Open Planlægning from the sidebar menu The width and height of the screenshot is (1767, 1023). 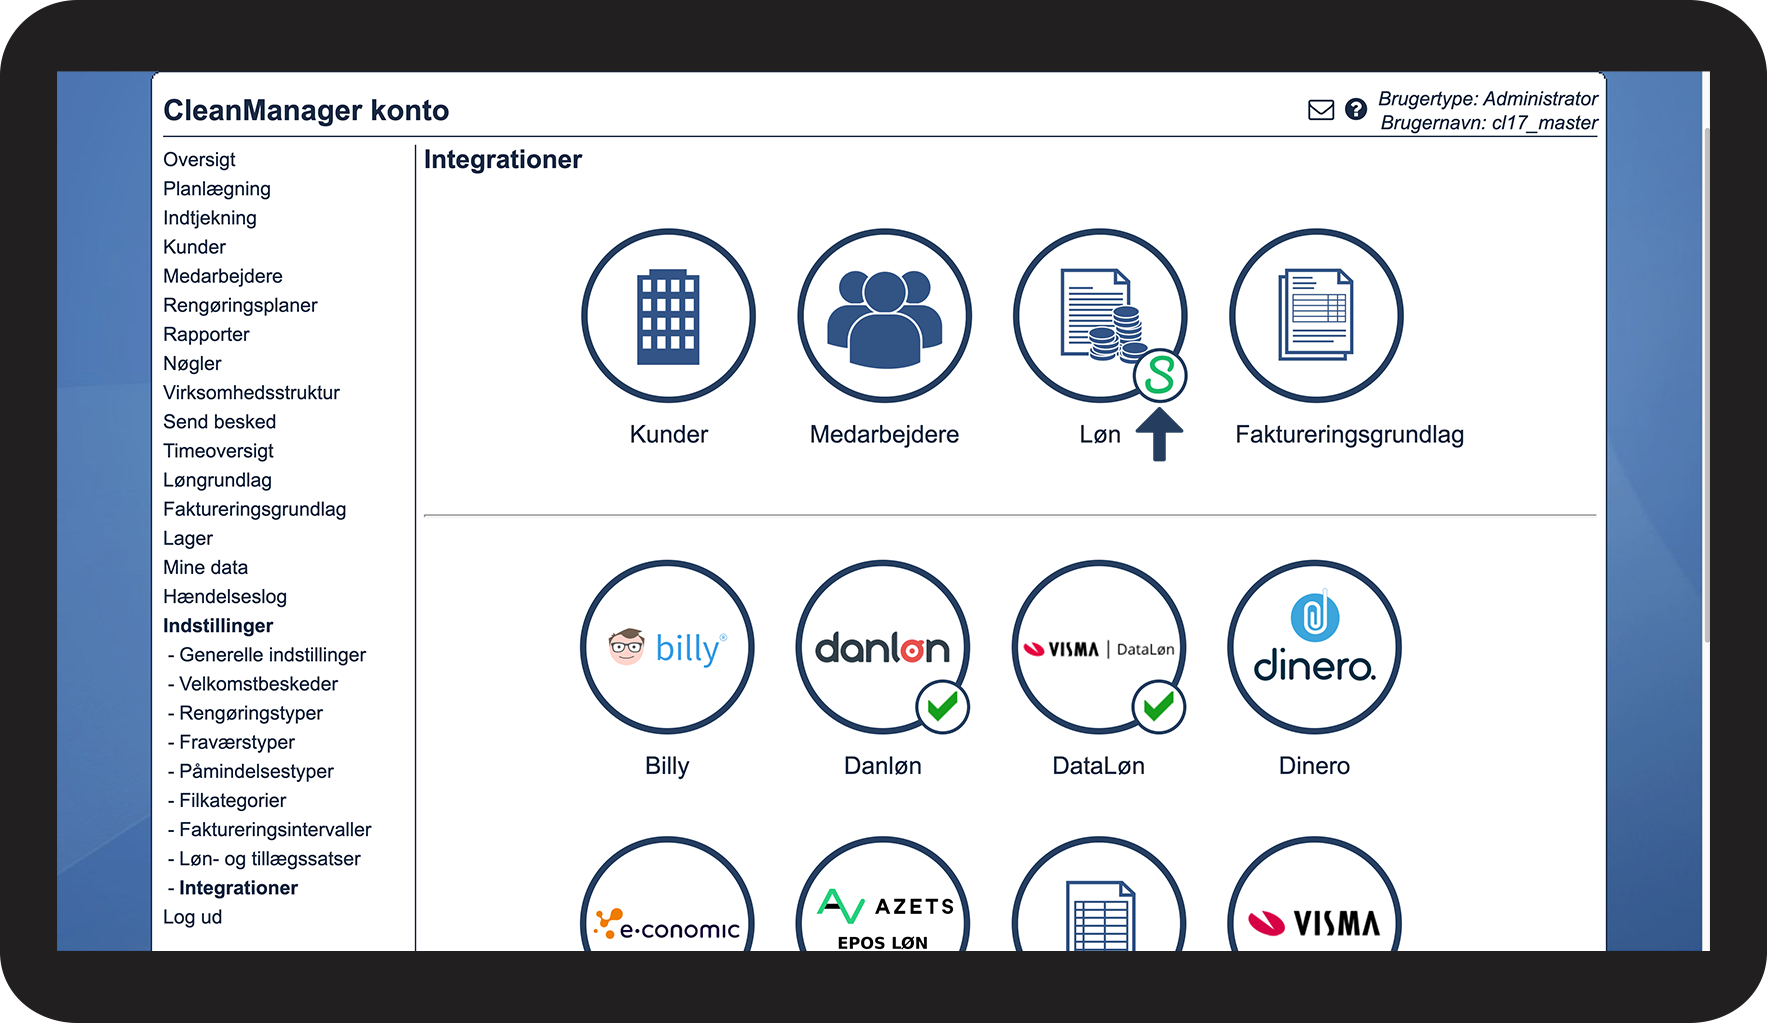tap(217, 189)
